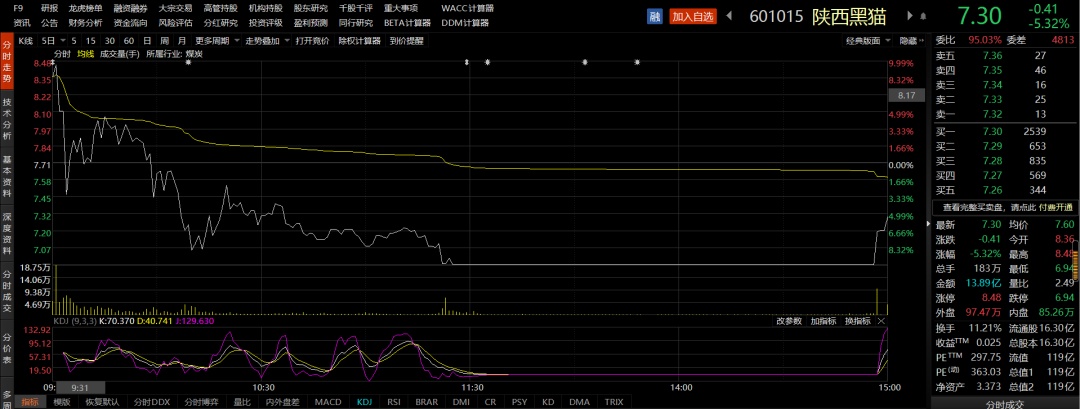Open 财务分析 financial analysis menu
The width and height of the screenshot is (1080, 409).
tap(85, 23)
